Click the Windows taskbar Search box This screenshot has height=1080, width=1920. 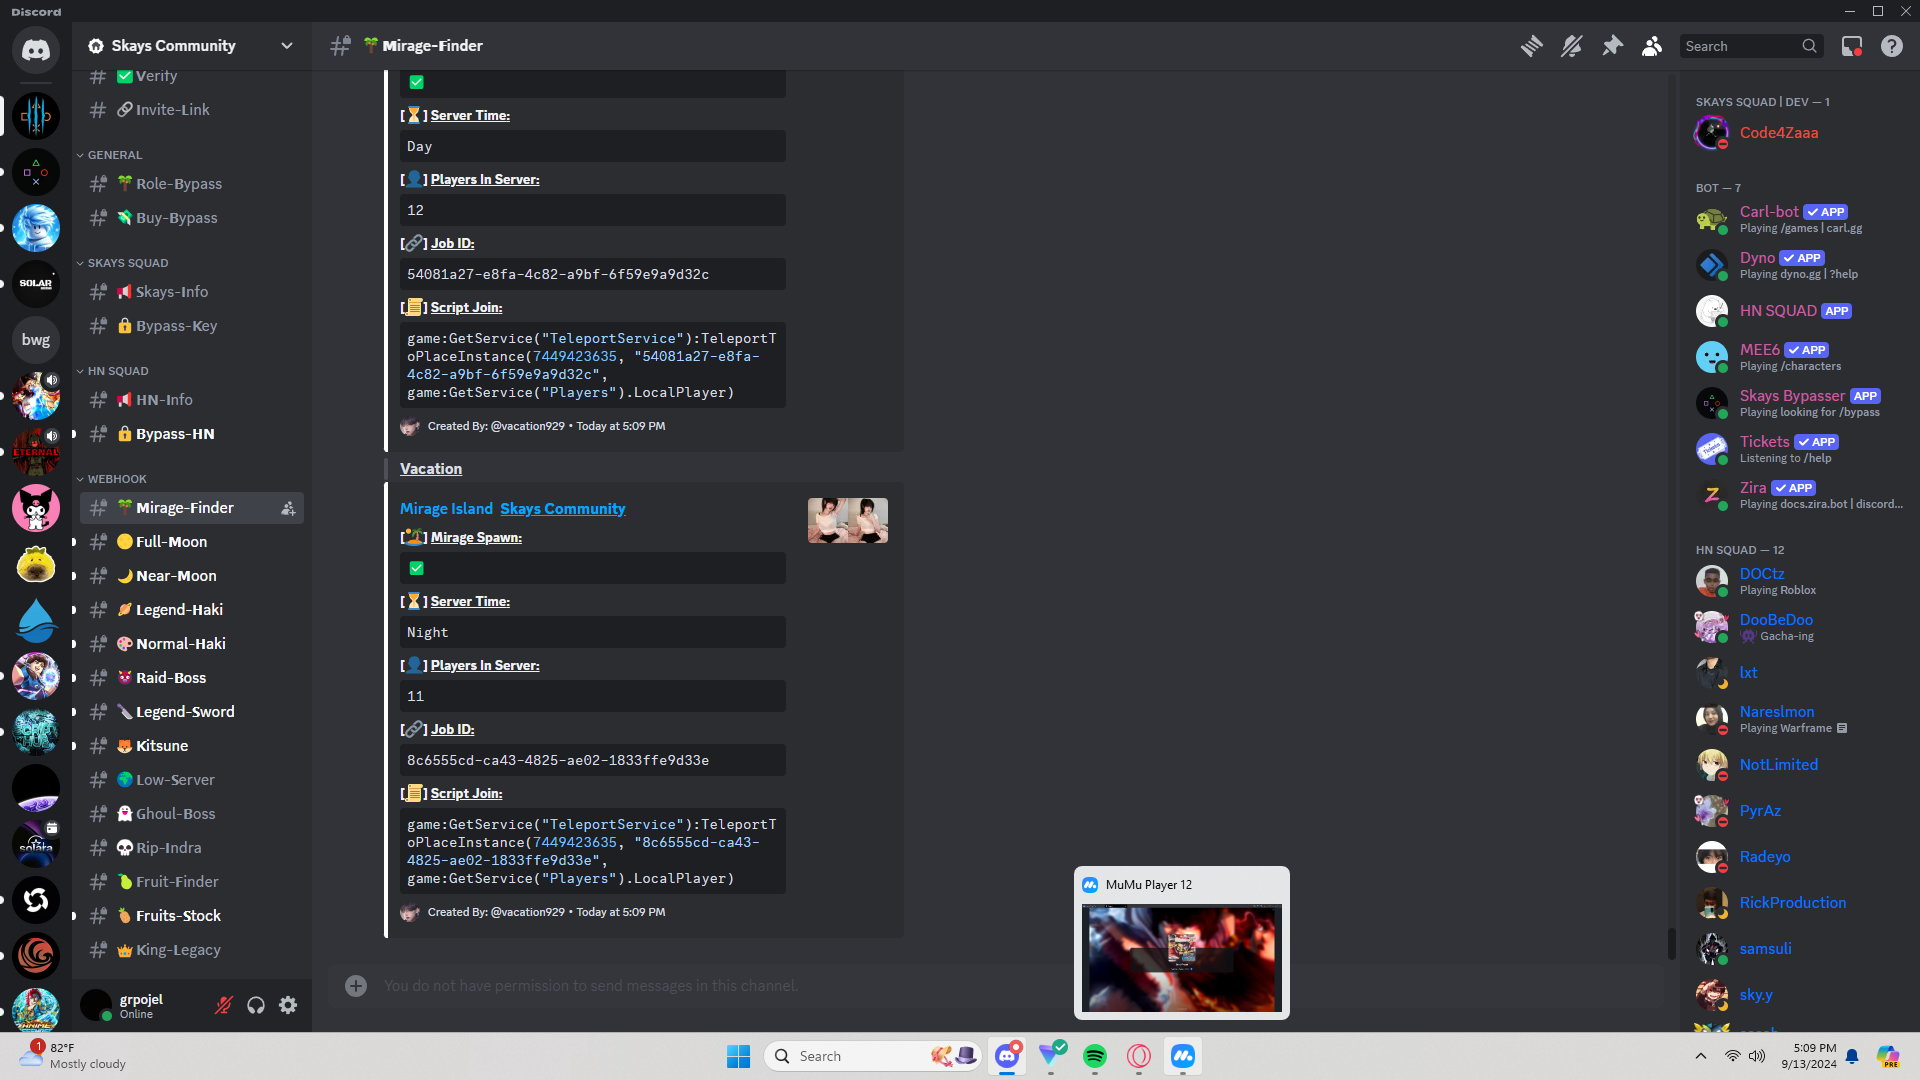(x=874, y=1056)
